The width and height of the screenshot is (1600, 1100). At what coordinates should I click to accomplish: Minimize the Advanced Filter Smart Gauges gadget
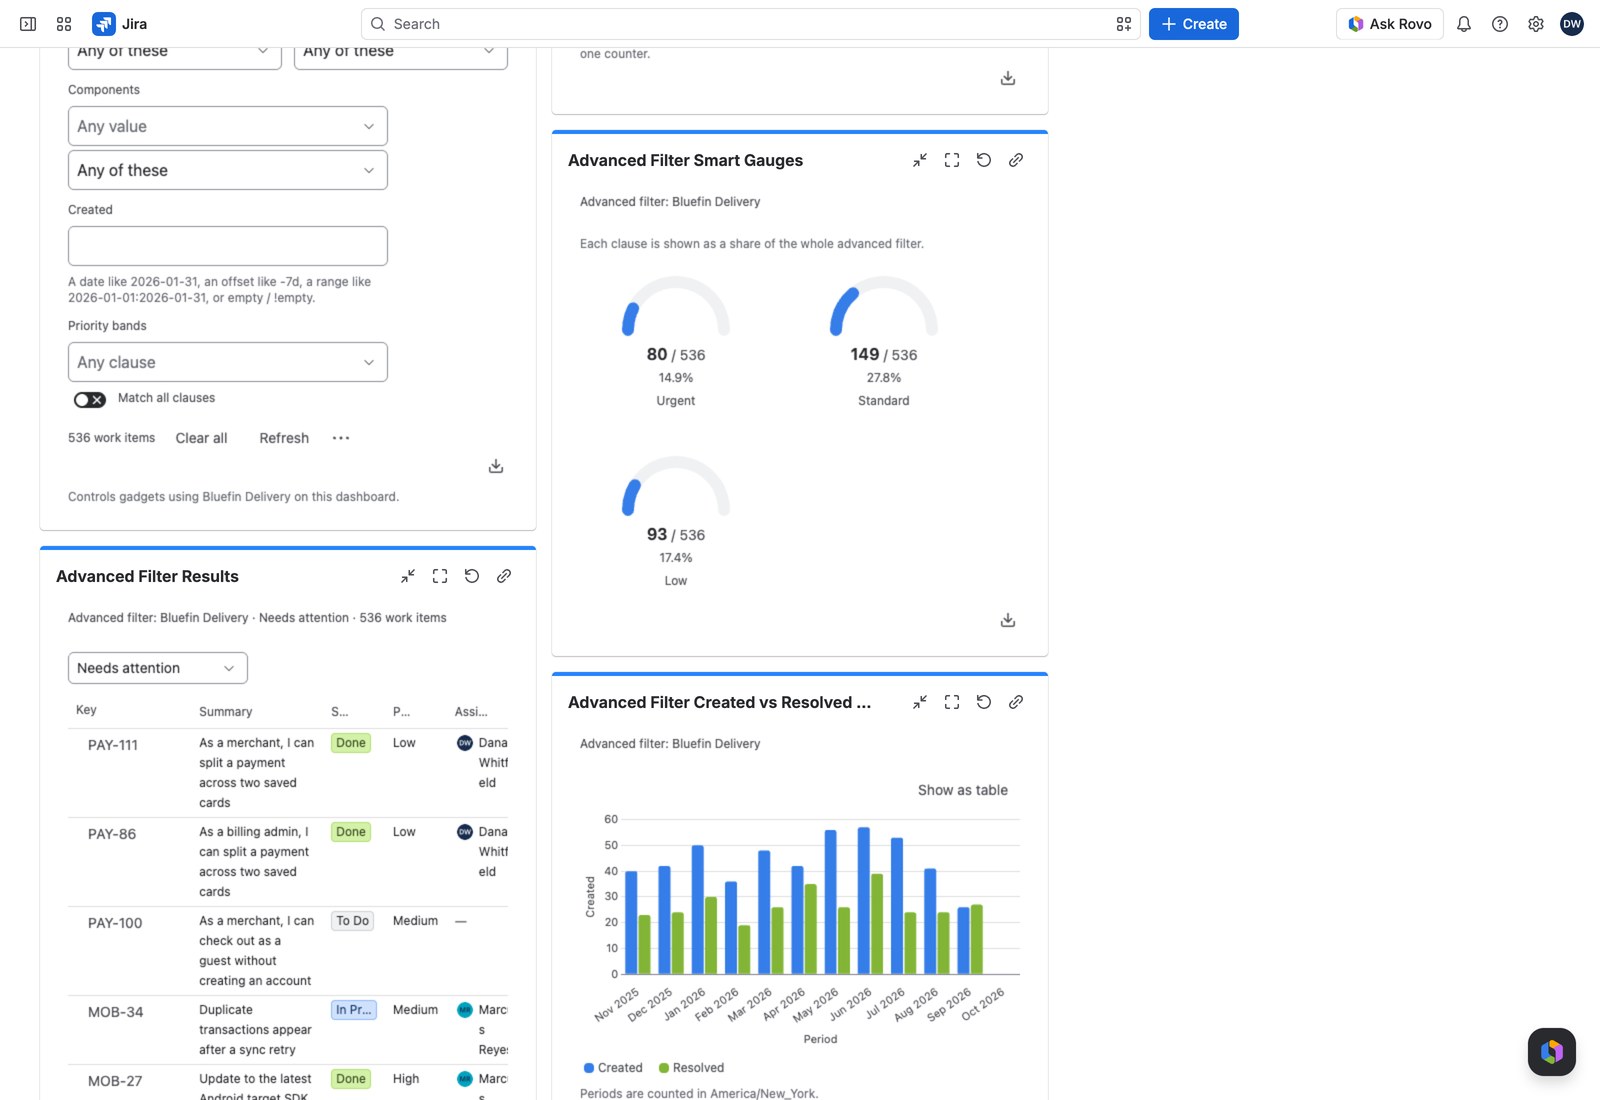click(920, 160)
